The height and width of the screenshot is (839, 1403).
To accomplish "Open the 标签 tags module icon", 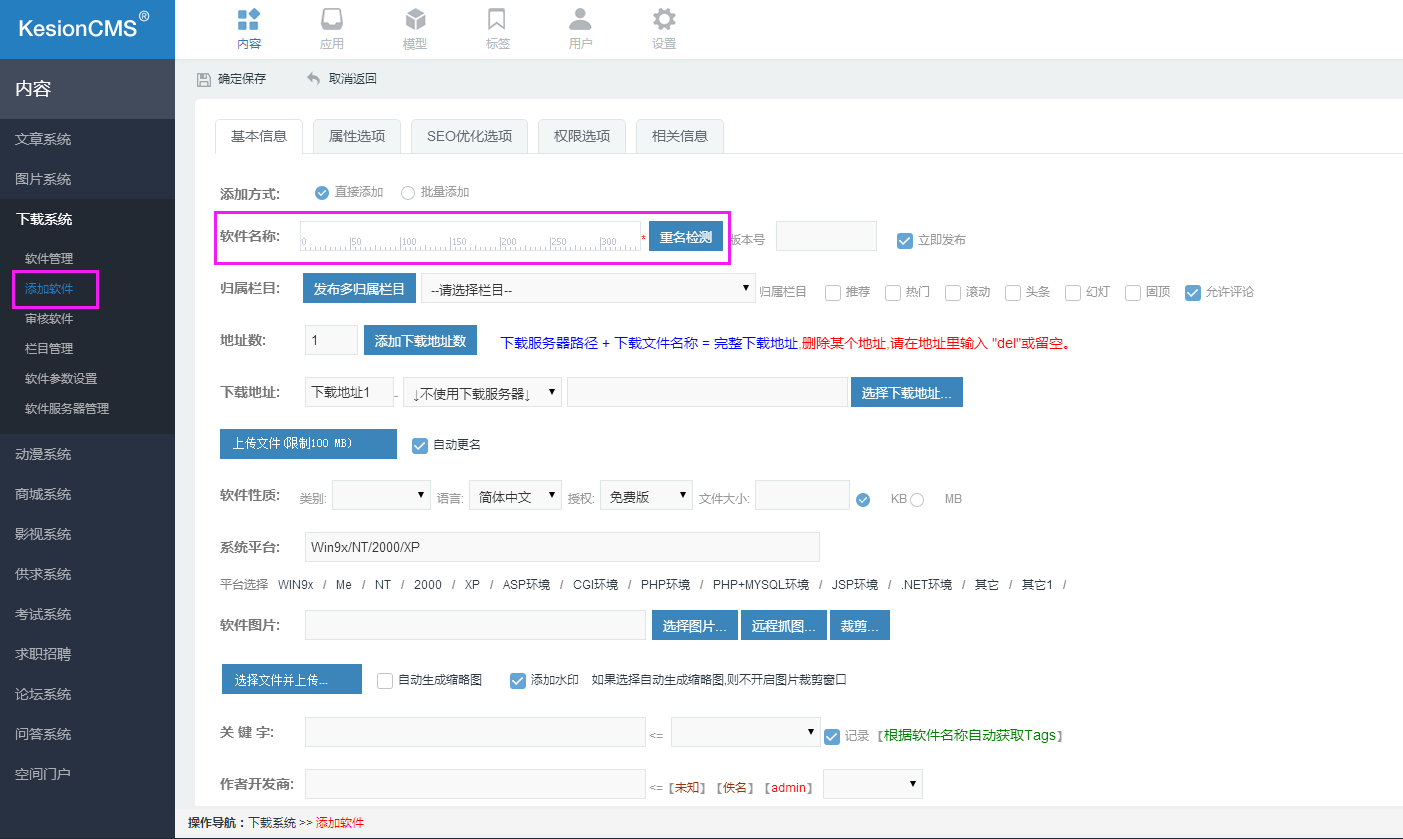I will tap(497, 28).
